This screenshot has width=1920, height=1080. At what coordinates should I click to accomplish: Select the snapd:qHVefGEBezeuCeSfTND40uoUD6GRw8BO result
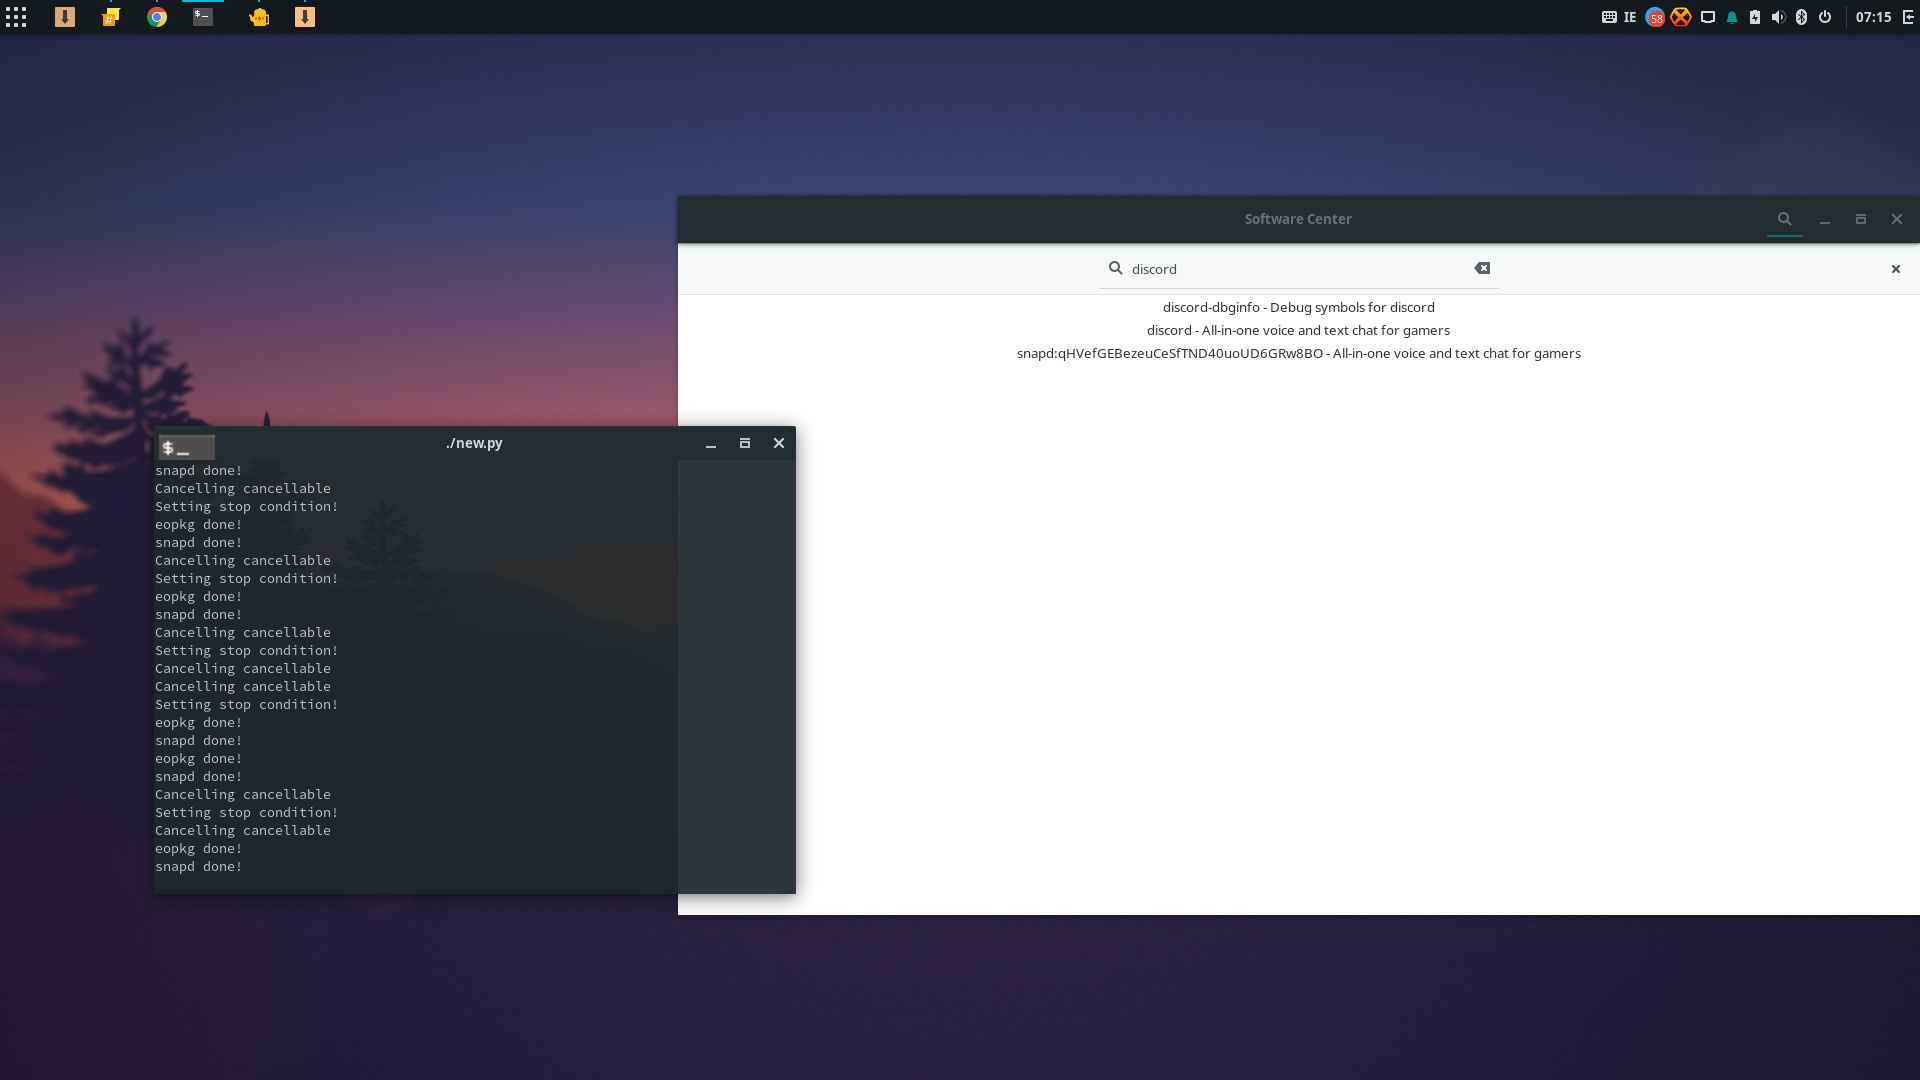pyautogui.click(x=1298, y=353)
